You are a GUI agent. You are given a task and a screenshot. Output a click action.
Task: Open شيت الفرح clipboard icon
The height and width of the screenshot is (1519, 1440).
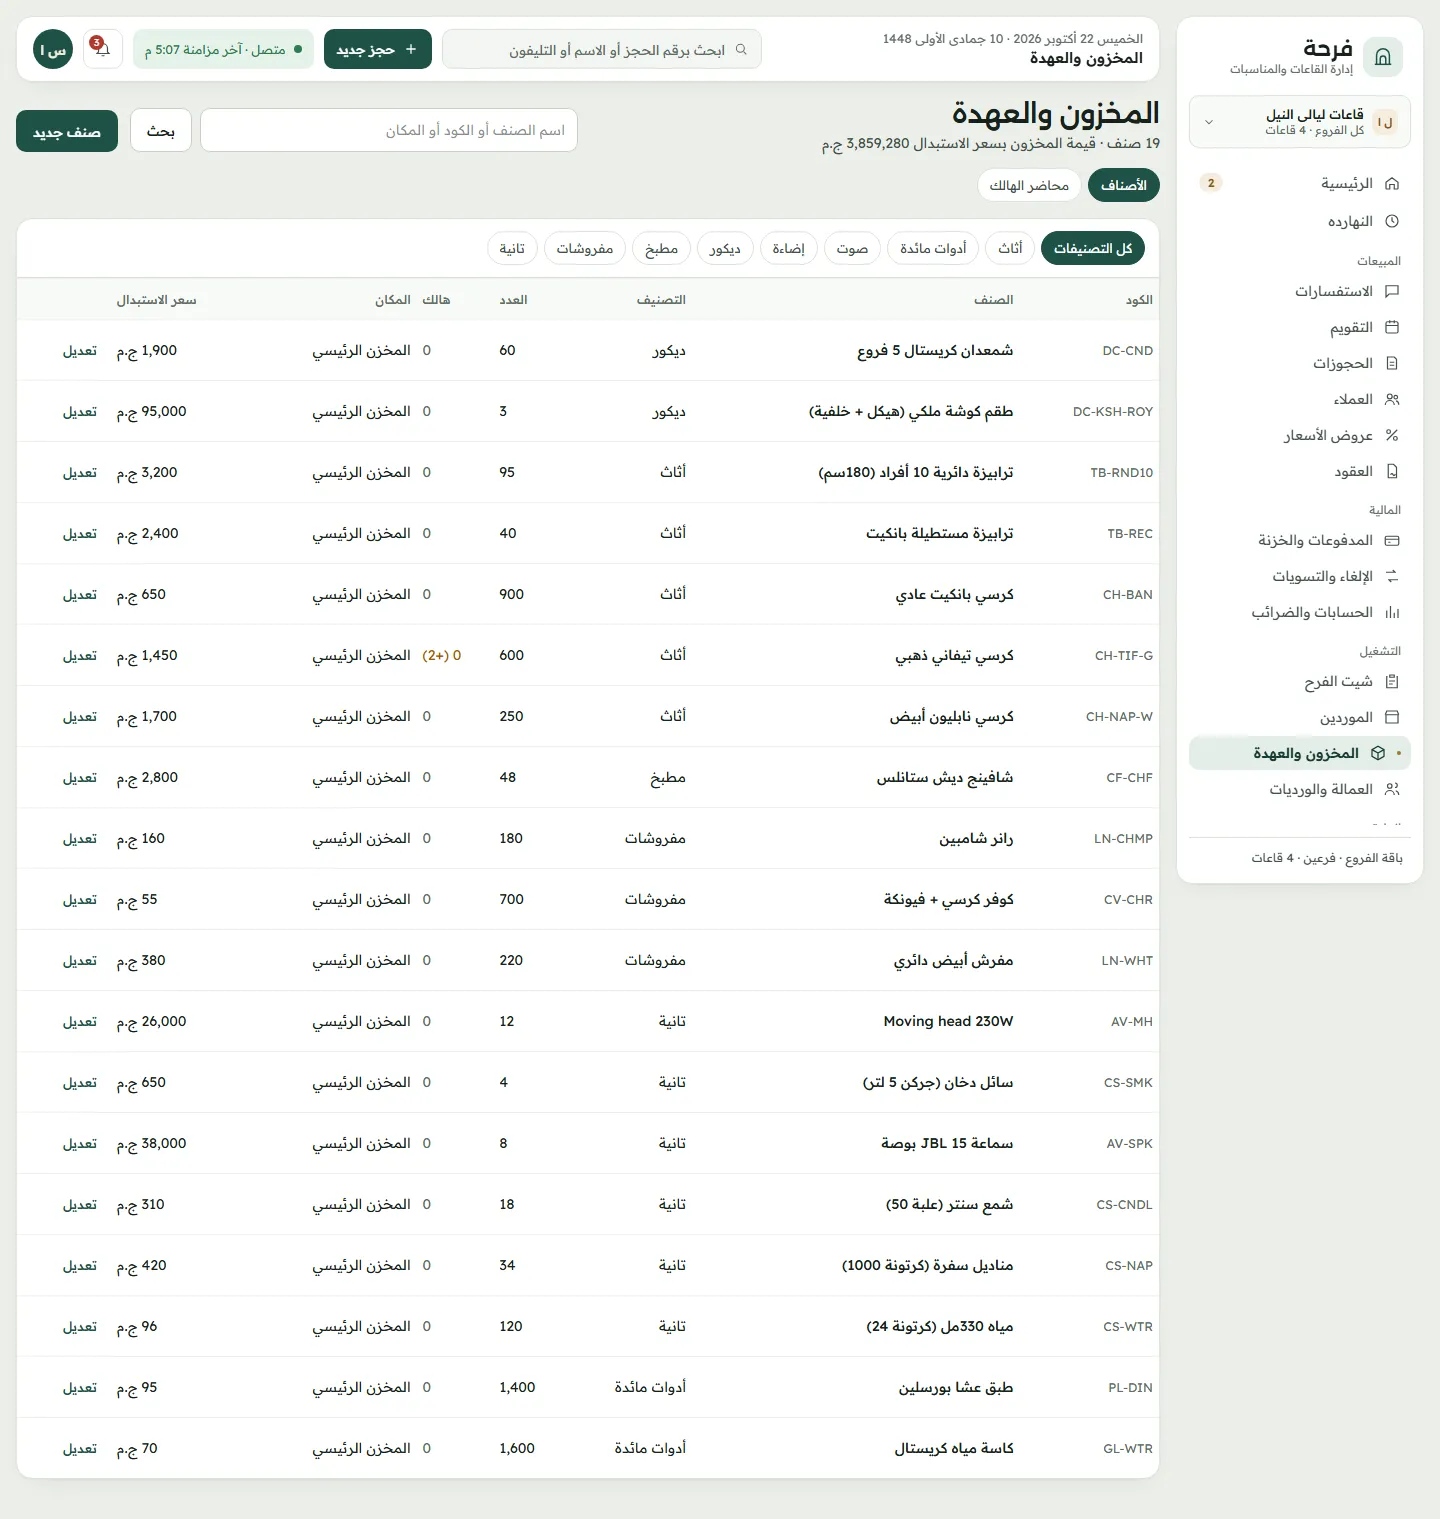tap(1392, 681)
